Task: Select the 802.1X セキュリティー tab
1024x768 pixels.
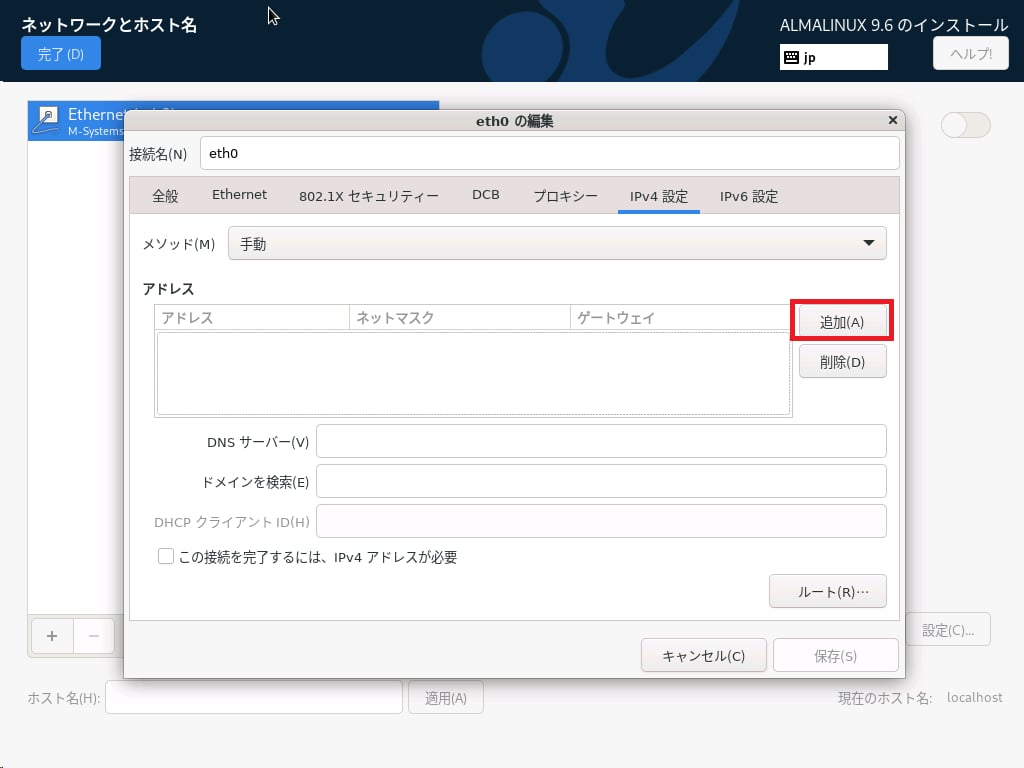Action: pos(368,196)
